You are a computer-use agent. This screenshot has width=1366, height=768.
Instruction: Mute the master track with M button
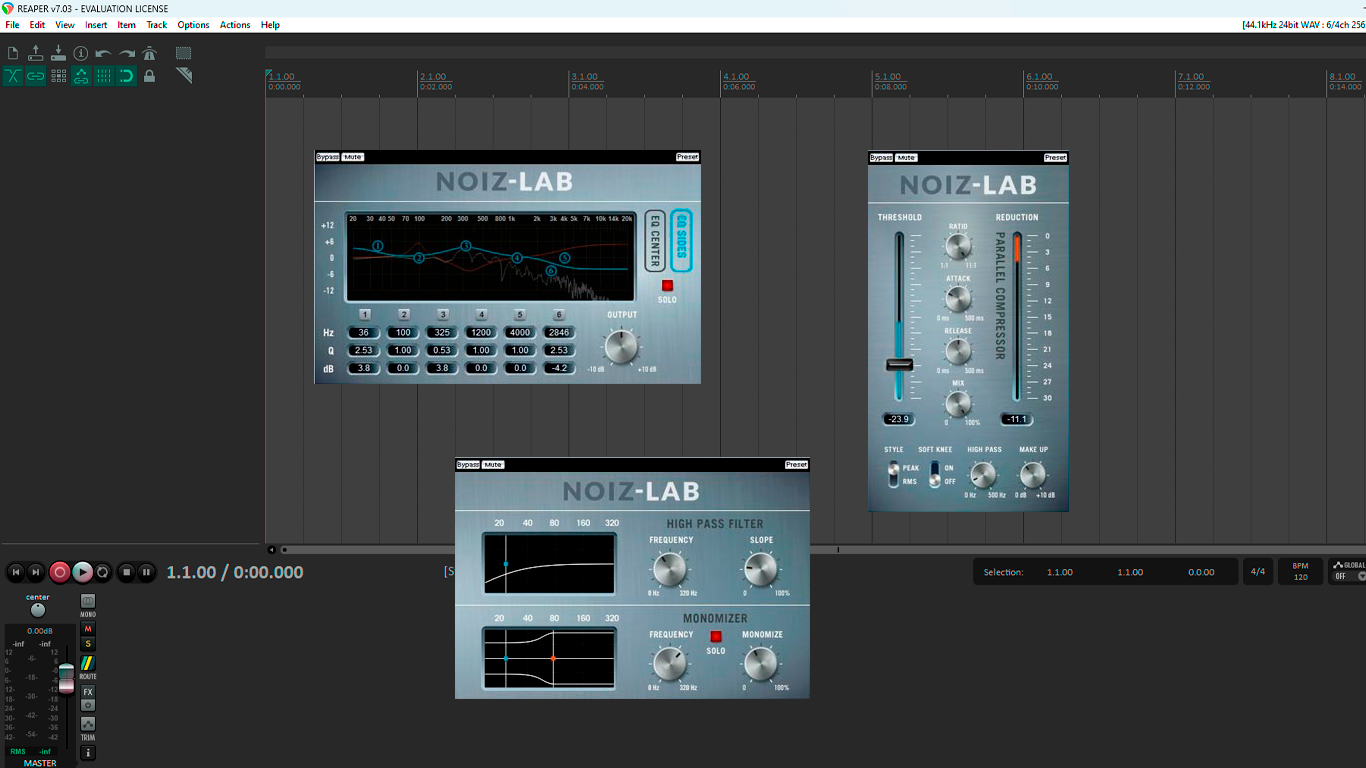[x=88, y=629]
